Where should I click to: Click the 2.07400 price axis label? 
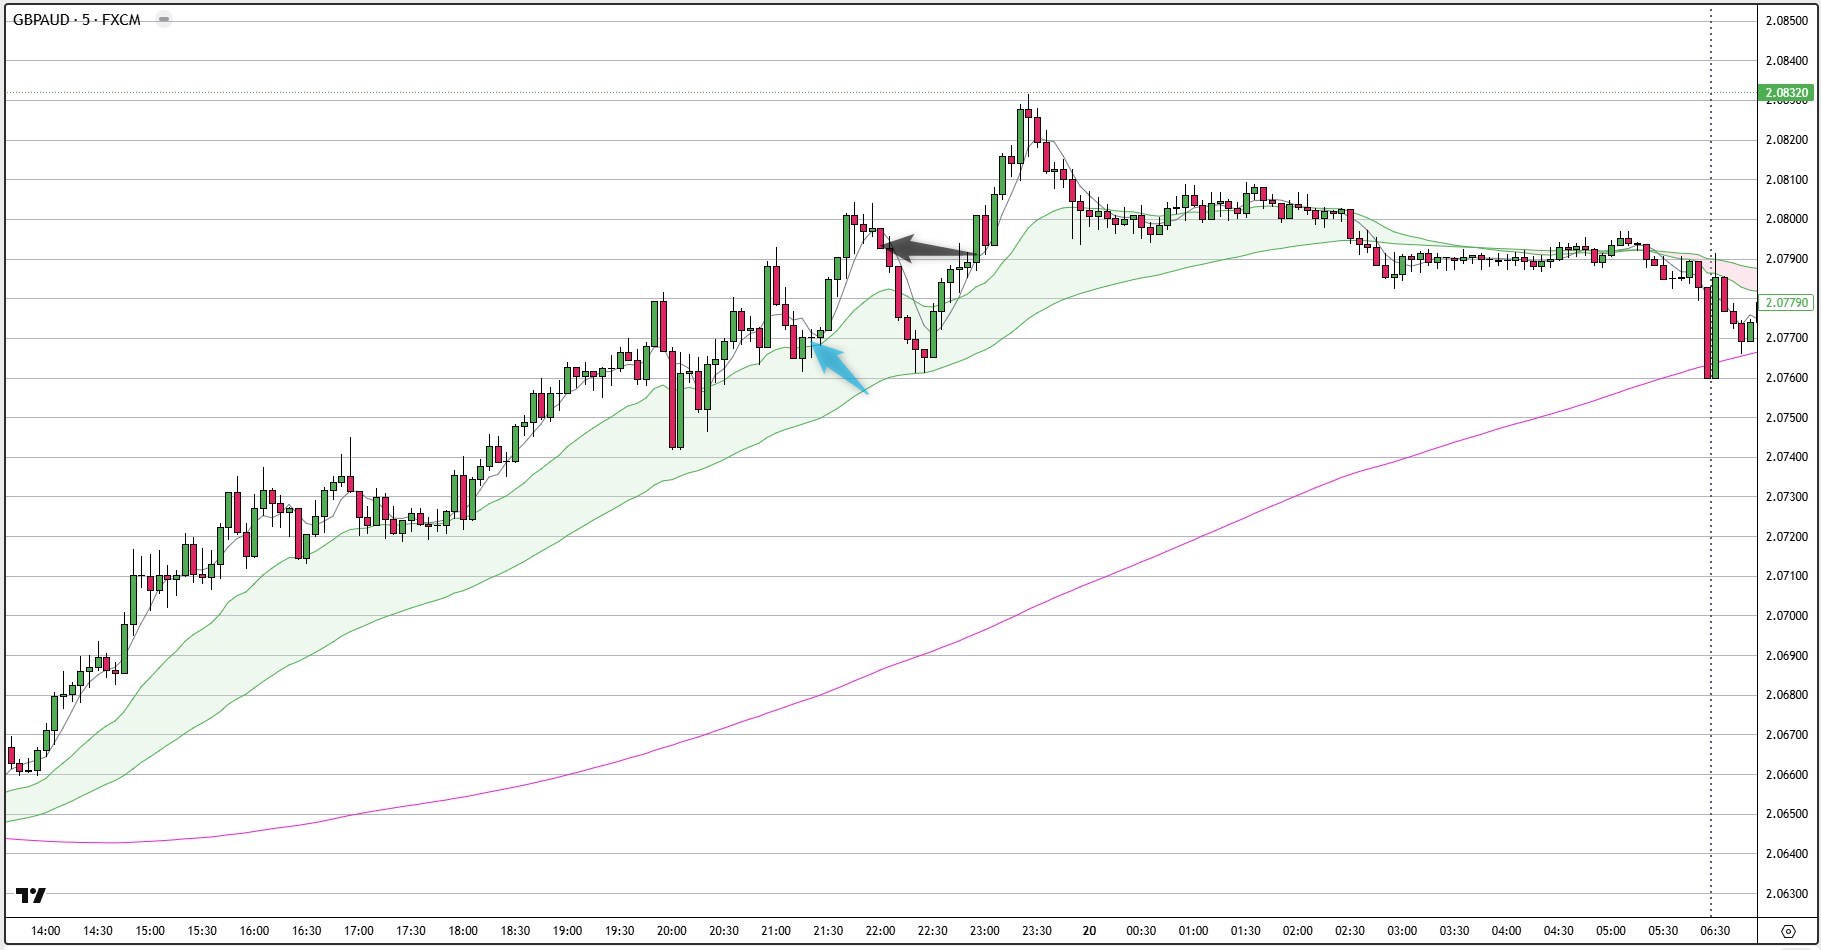[1786, 457]
